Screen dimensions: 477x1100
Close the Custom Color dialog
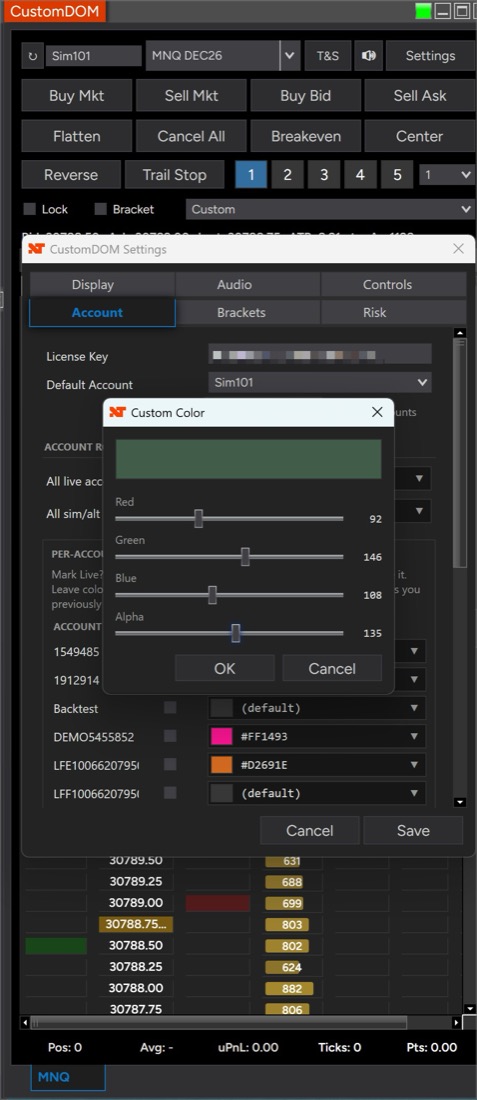(x=377, y=412)
